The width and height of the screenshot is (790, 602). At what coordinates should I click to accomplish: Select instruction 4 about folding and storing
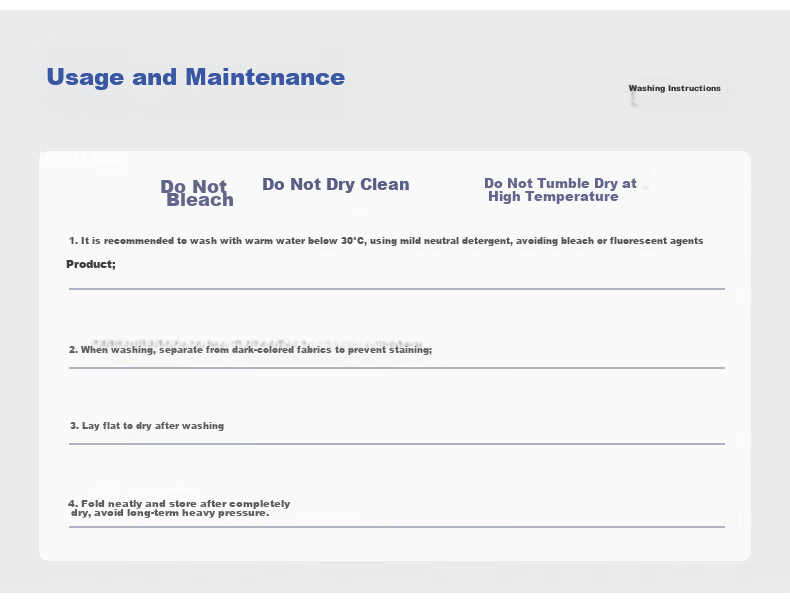pos(179,508)
